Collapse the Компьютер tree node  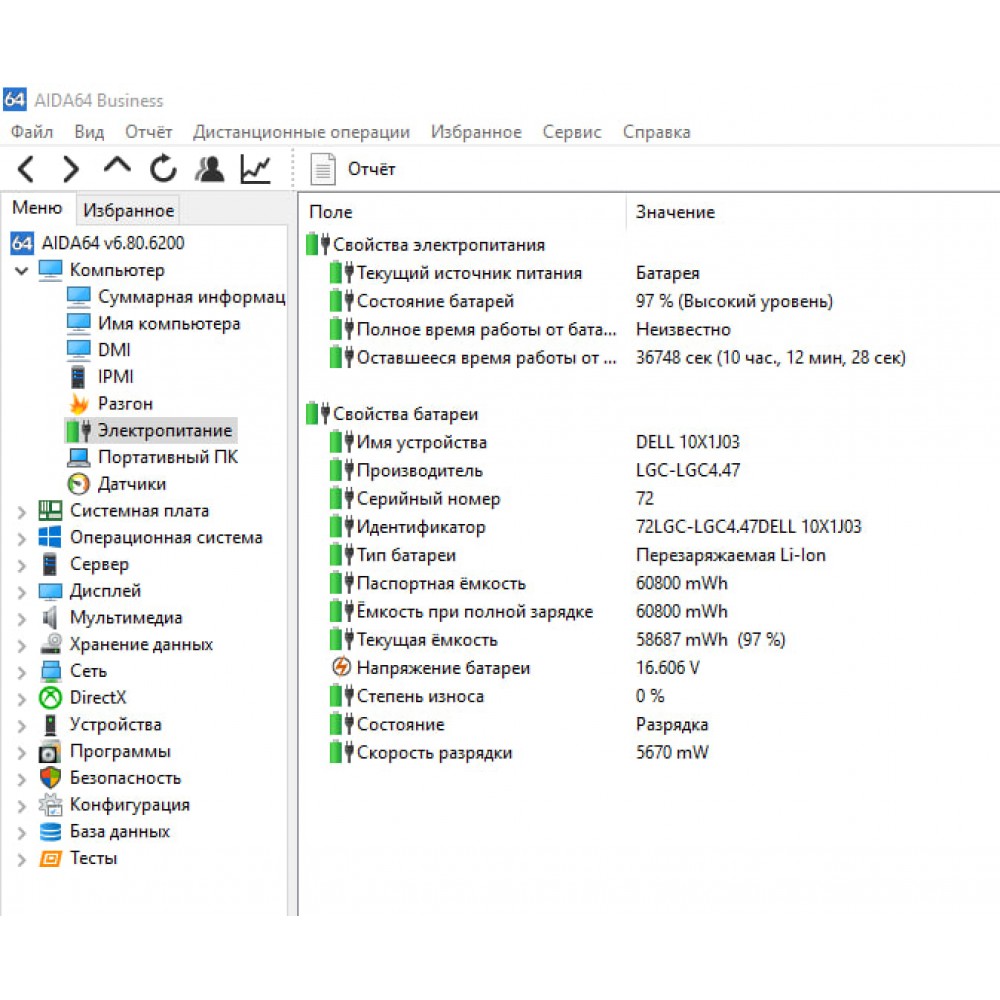(21, 270)
